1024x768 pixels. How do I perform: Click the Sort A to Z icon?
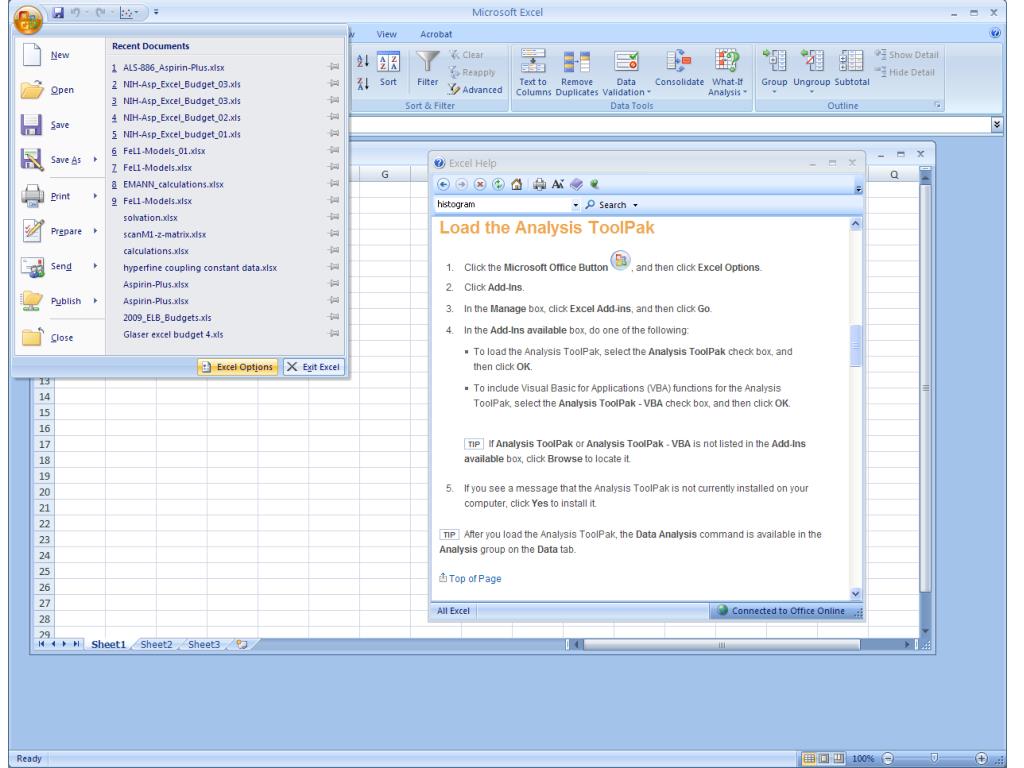tap(363, 61)
